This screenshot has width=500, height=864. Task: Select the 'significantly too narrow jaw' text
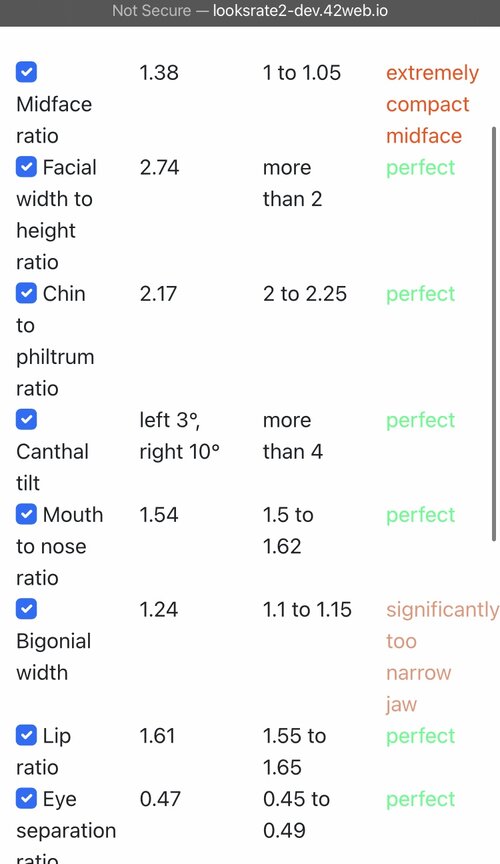442,656
